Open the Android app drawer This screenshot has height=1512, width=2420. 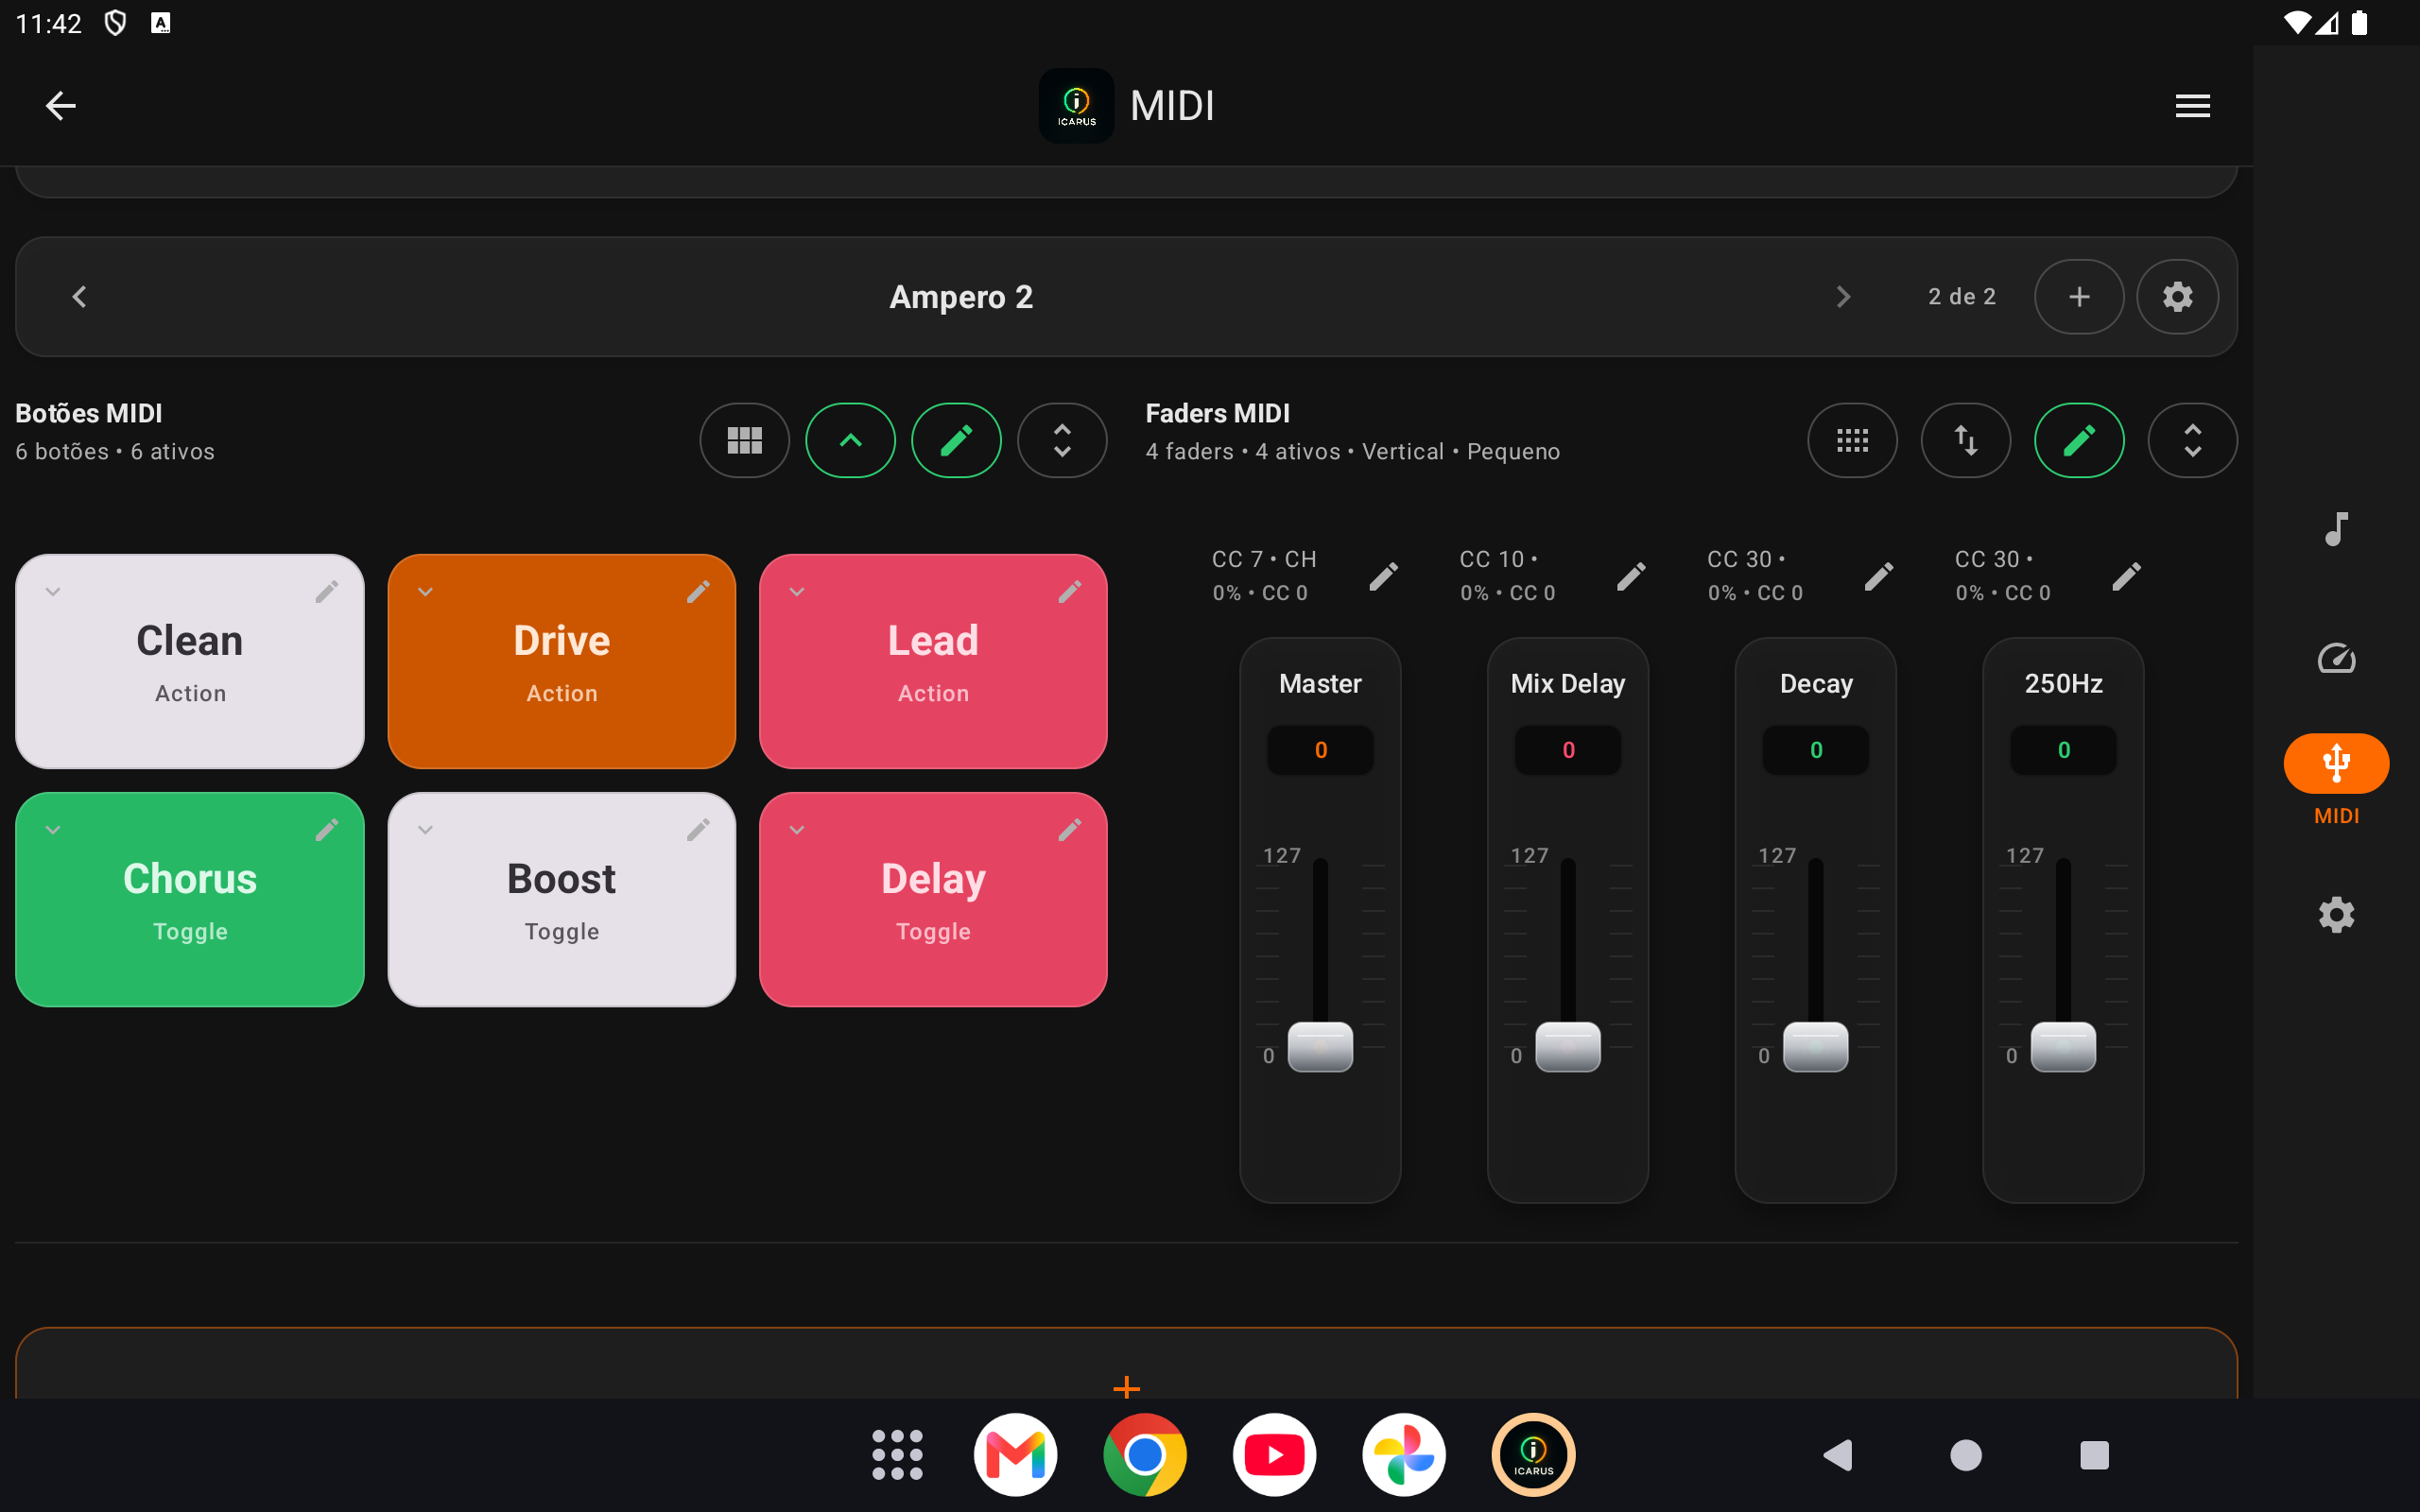(x=897, y=1455)
